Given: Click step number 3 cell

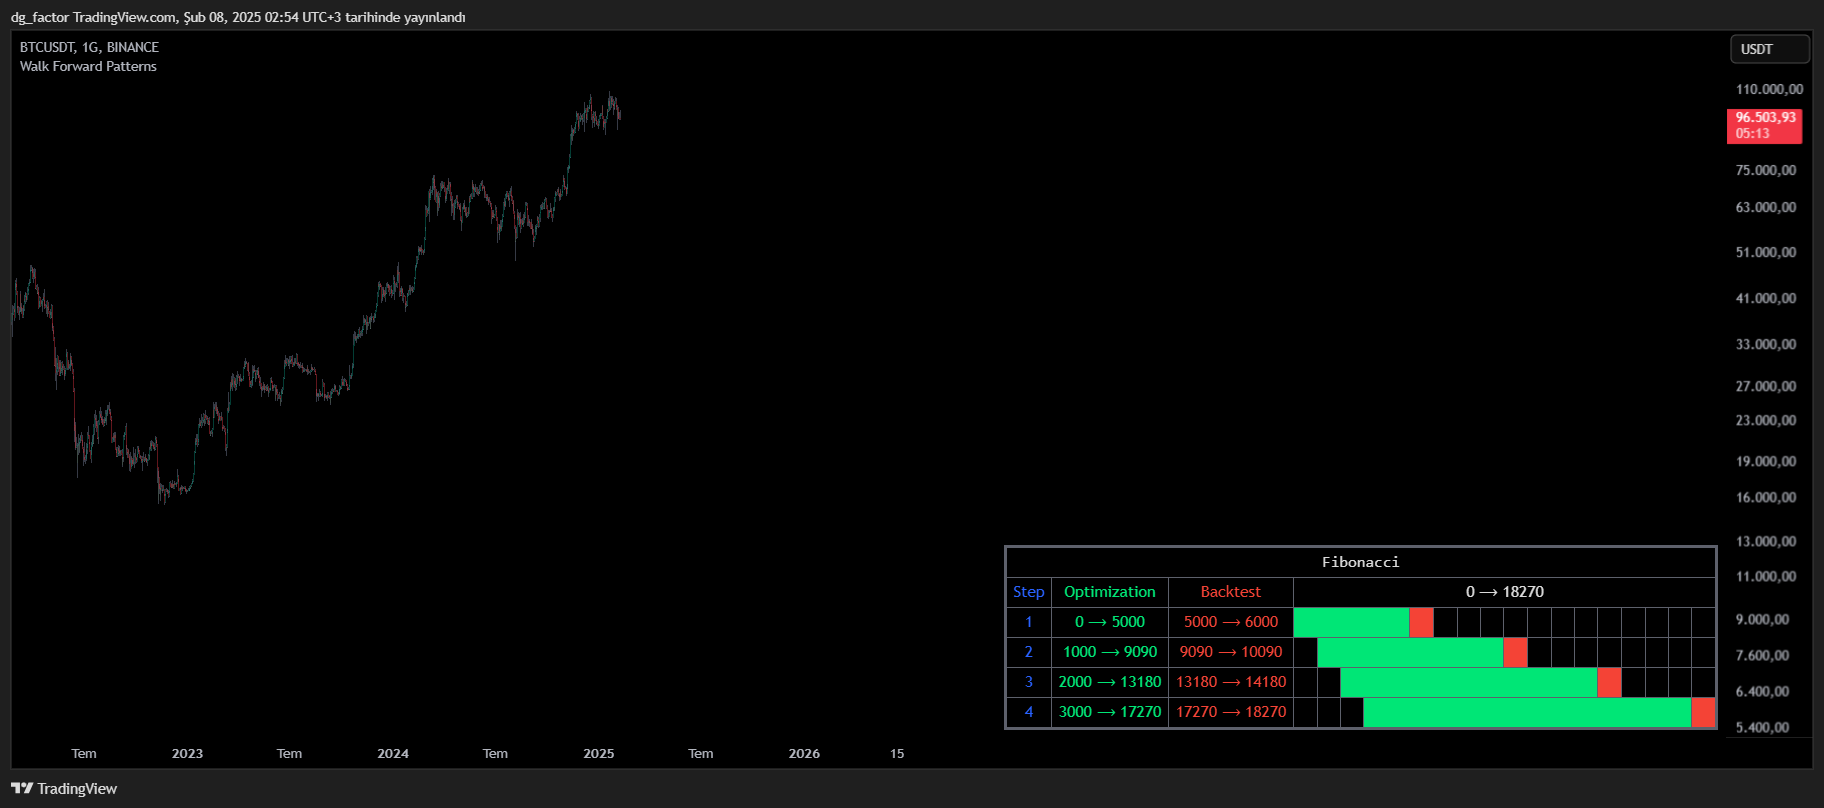Looking at the screenshot, I should pos(1028,682).
